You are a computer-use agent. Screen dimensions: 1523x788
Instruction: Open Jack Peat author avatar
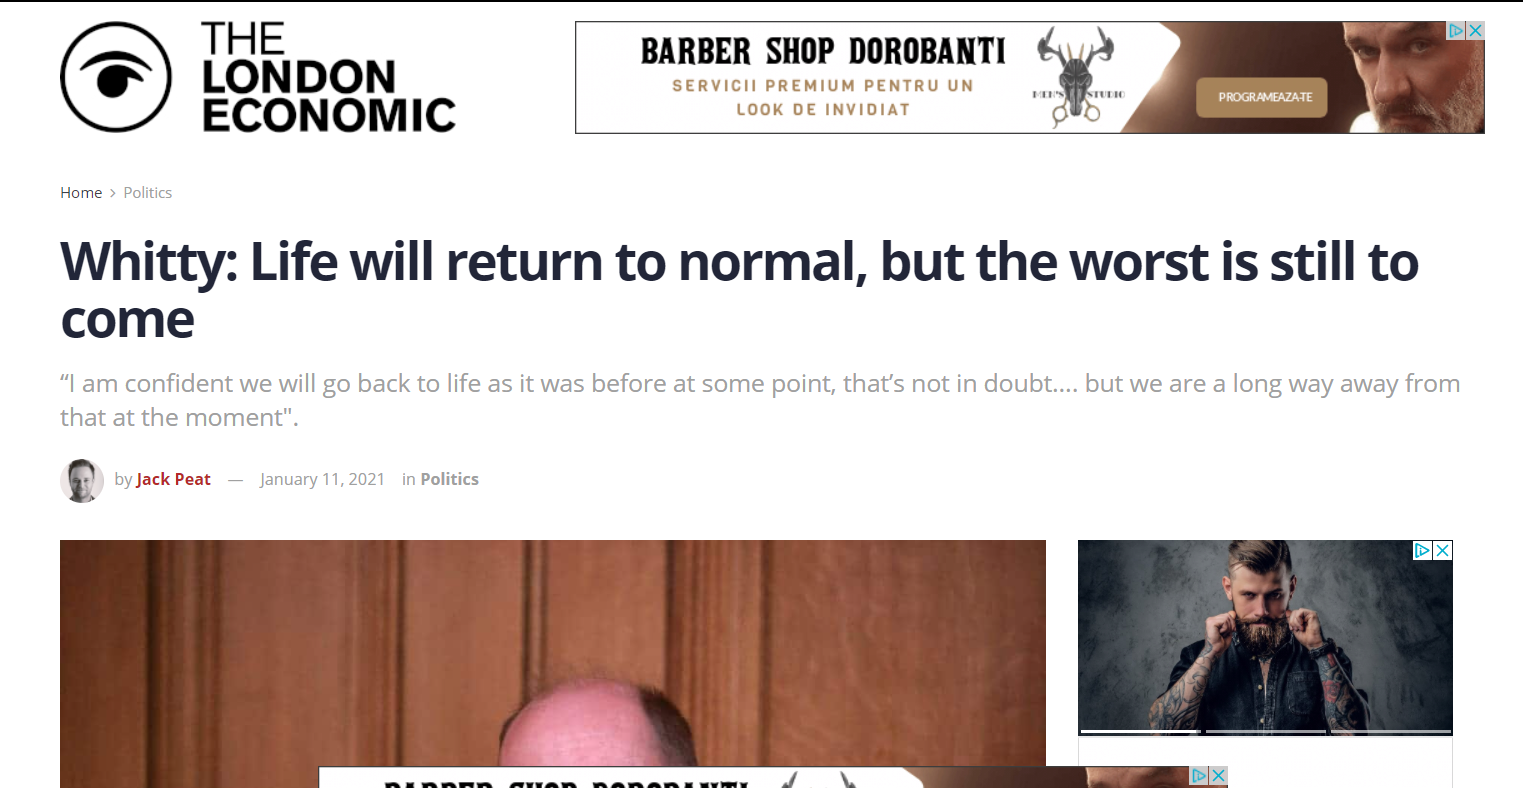(82, 480)
